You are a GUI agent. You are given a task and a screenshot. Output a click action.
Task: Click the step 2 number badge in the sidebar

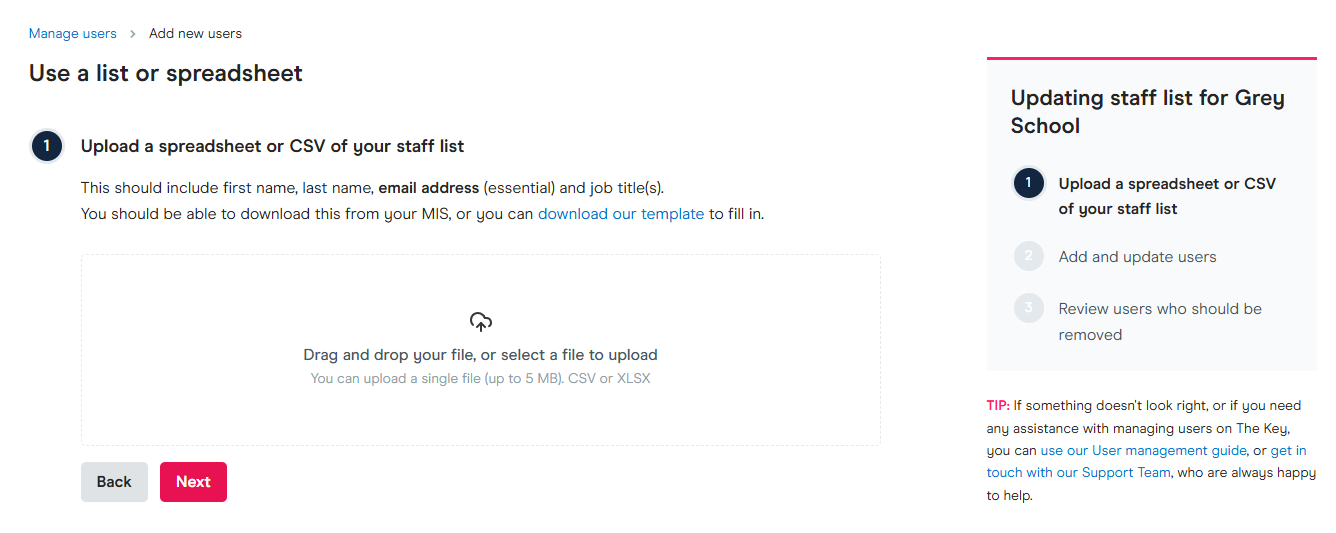point(1028,257)
